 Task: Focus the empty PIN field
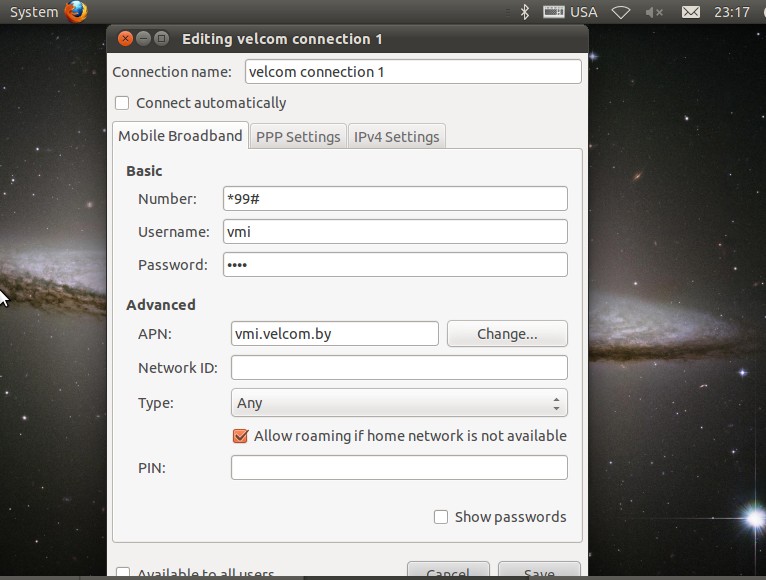[399, 468]
